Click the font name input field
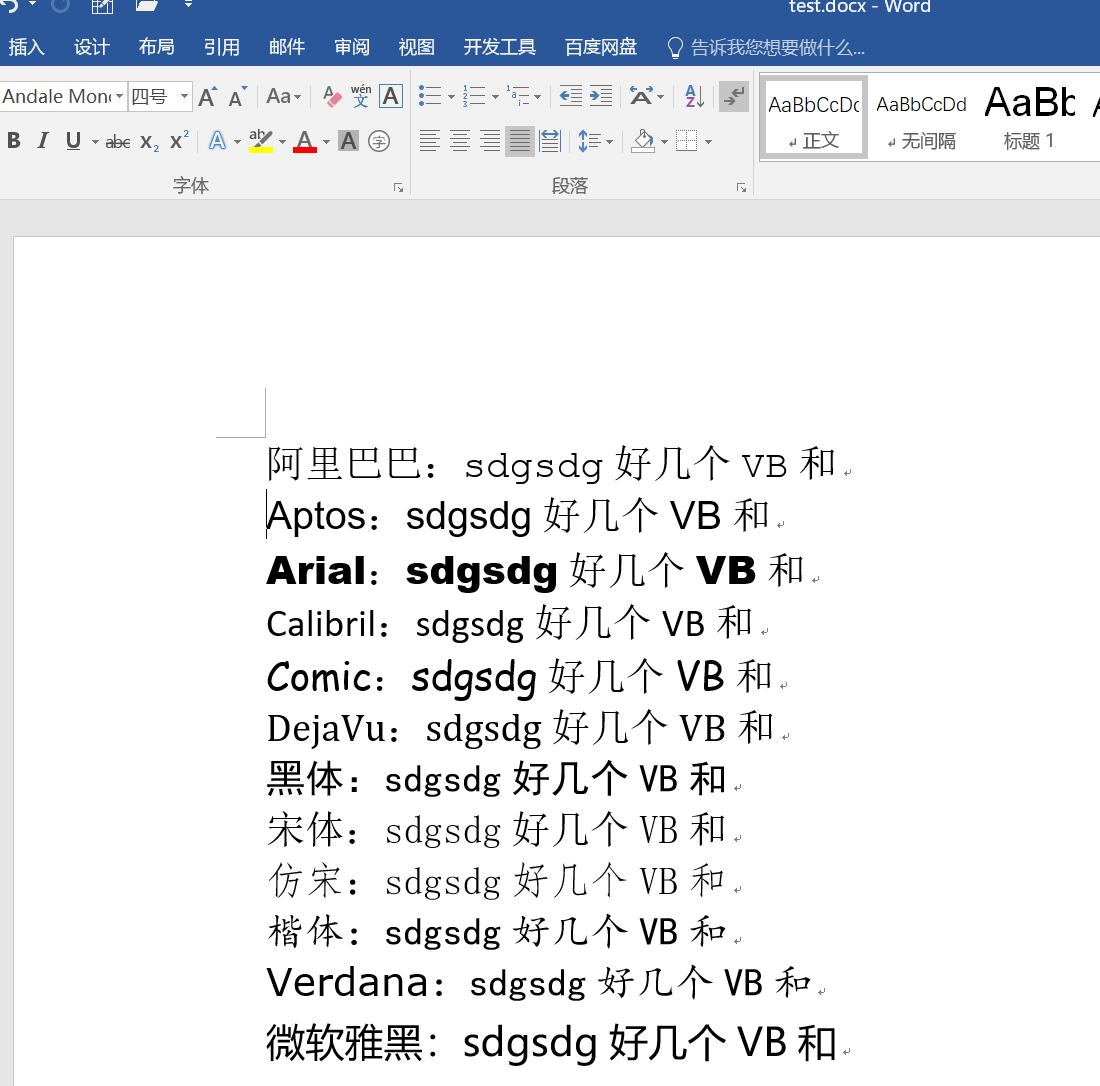Screen dimensions: 1100x1086 click(57, 96)
